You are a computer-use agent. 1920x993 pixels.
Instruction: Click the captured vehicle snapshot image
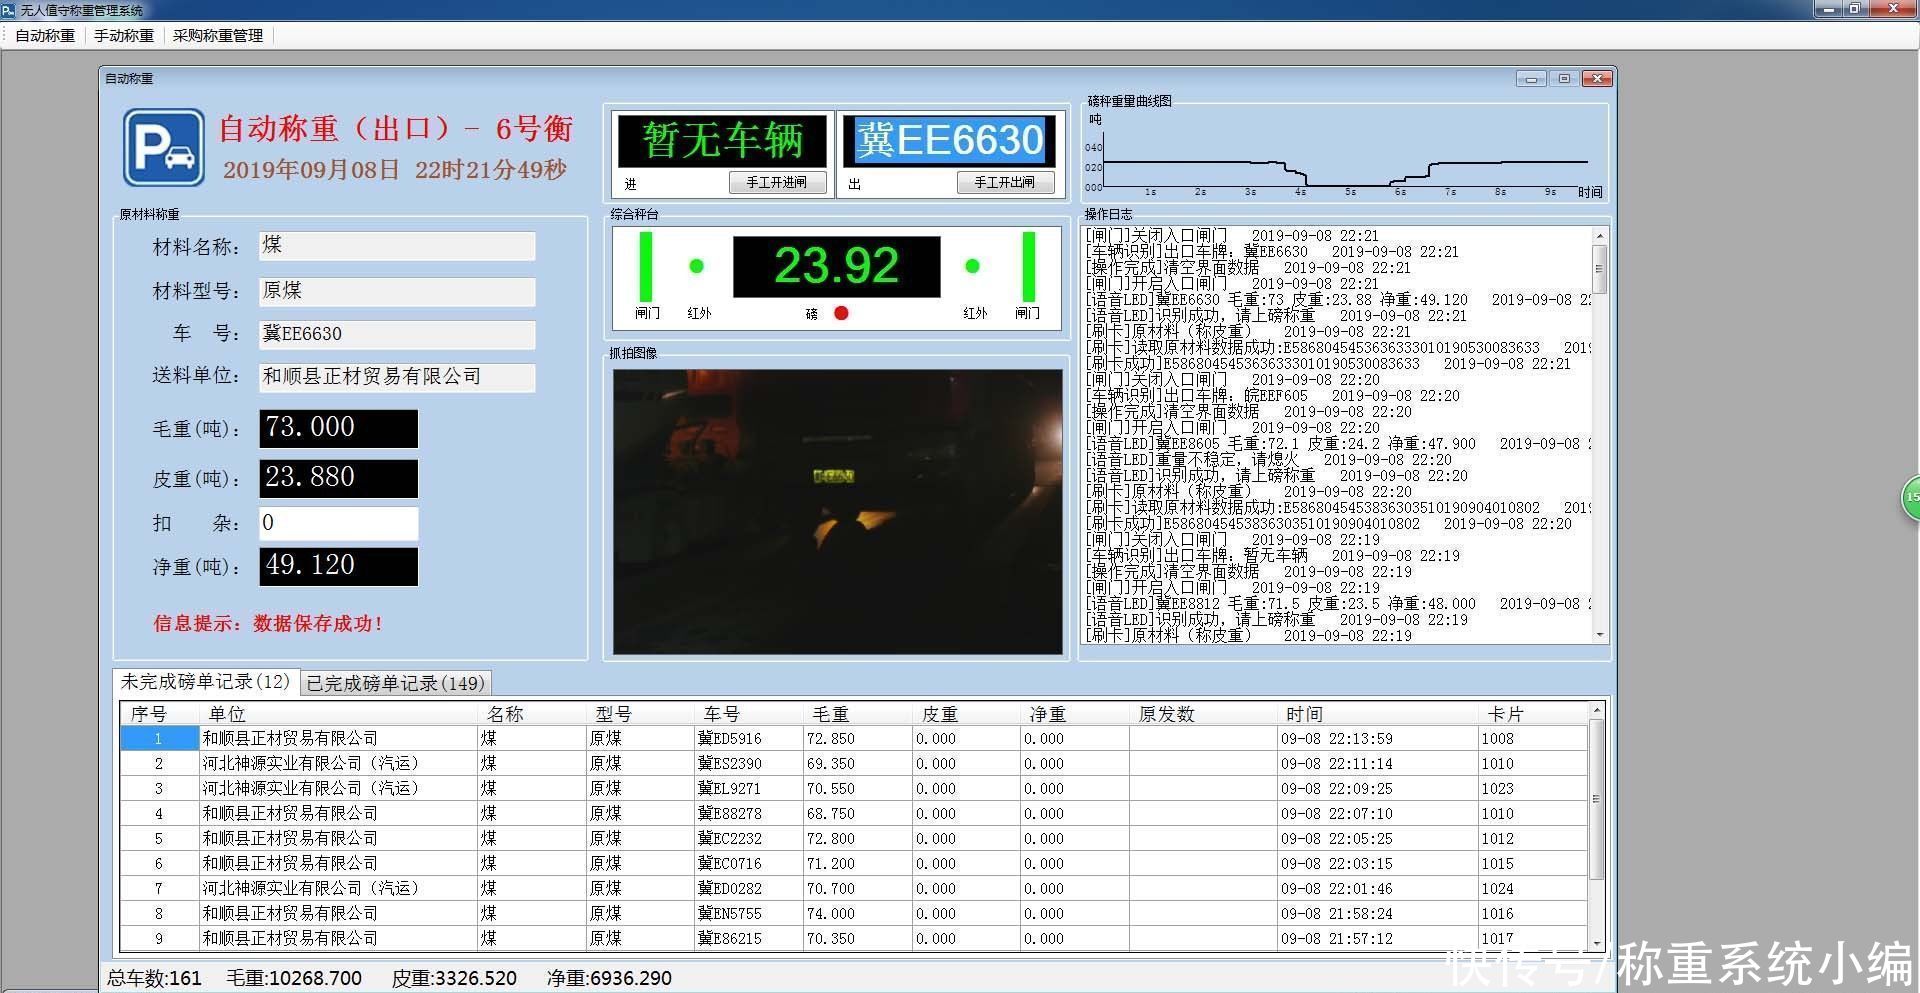[x=838, y=512]
